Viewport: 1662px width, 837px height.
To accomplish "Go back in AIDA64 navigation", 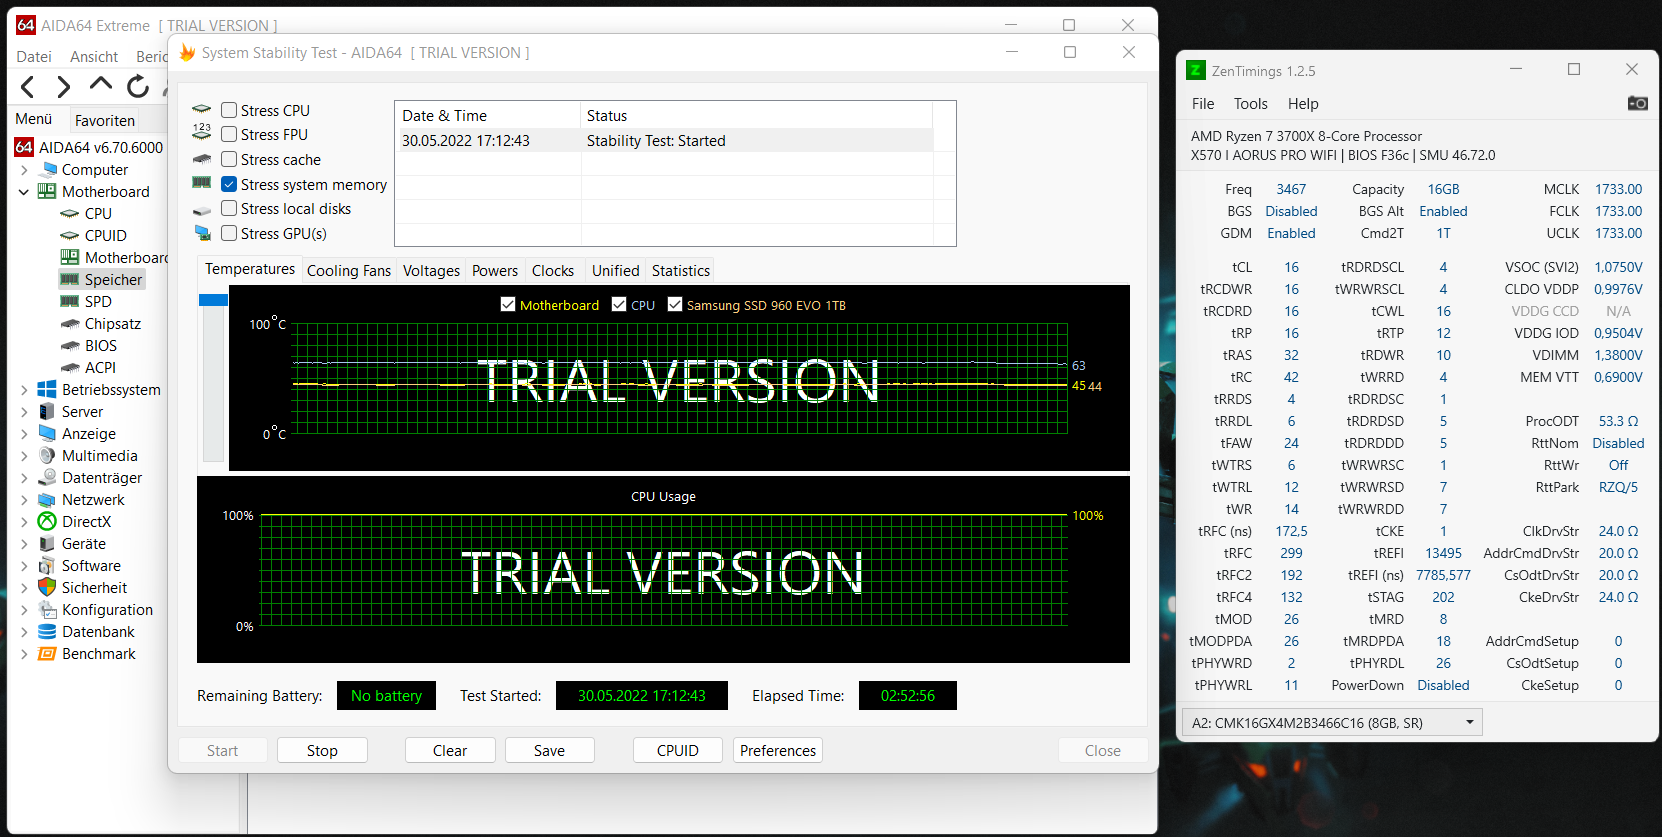I will (x=28, y=87).
